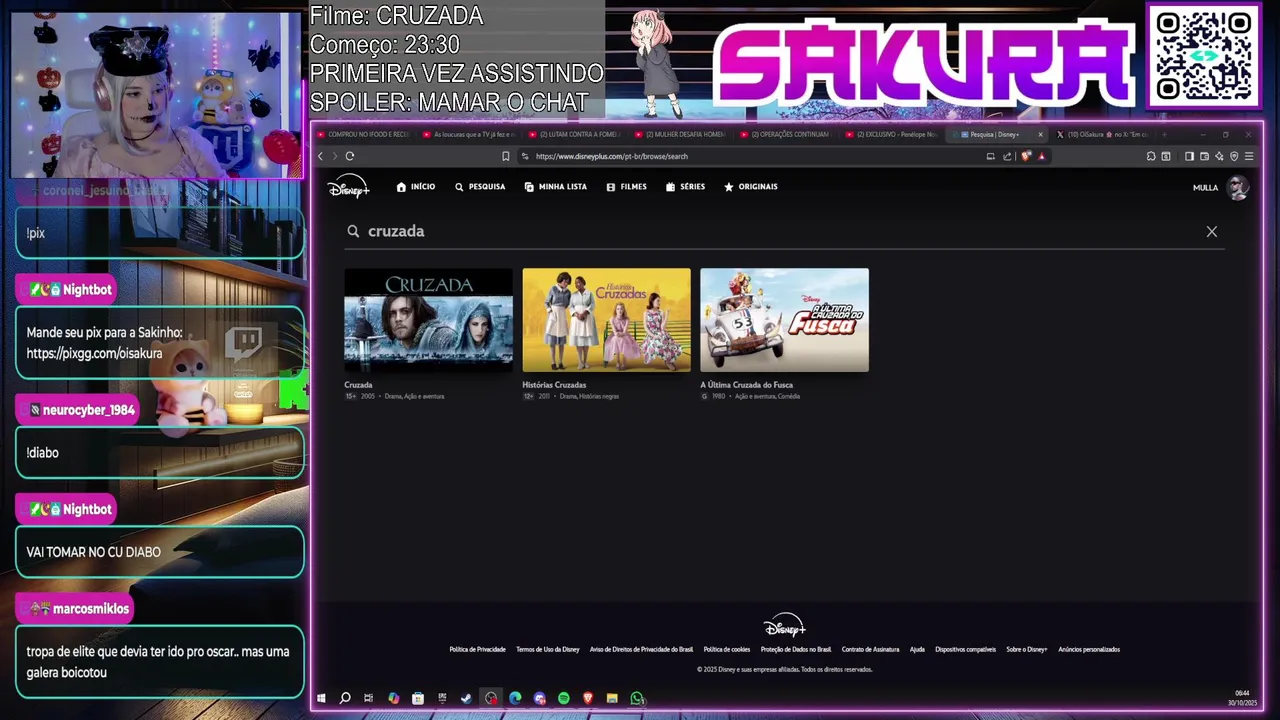1280x720 pixels.
Task: Close the 'Pesquisa | Disney+' tab
Action: 1040,134
